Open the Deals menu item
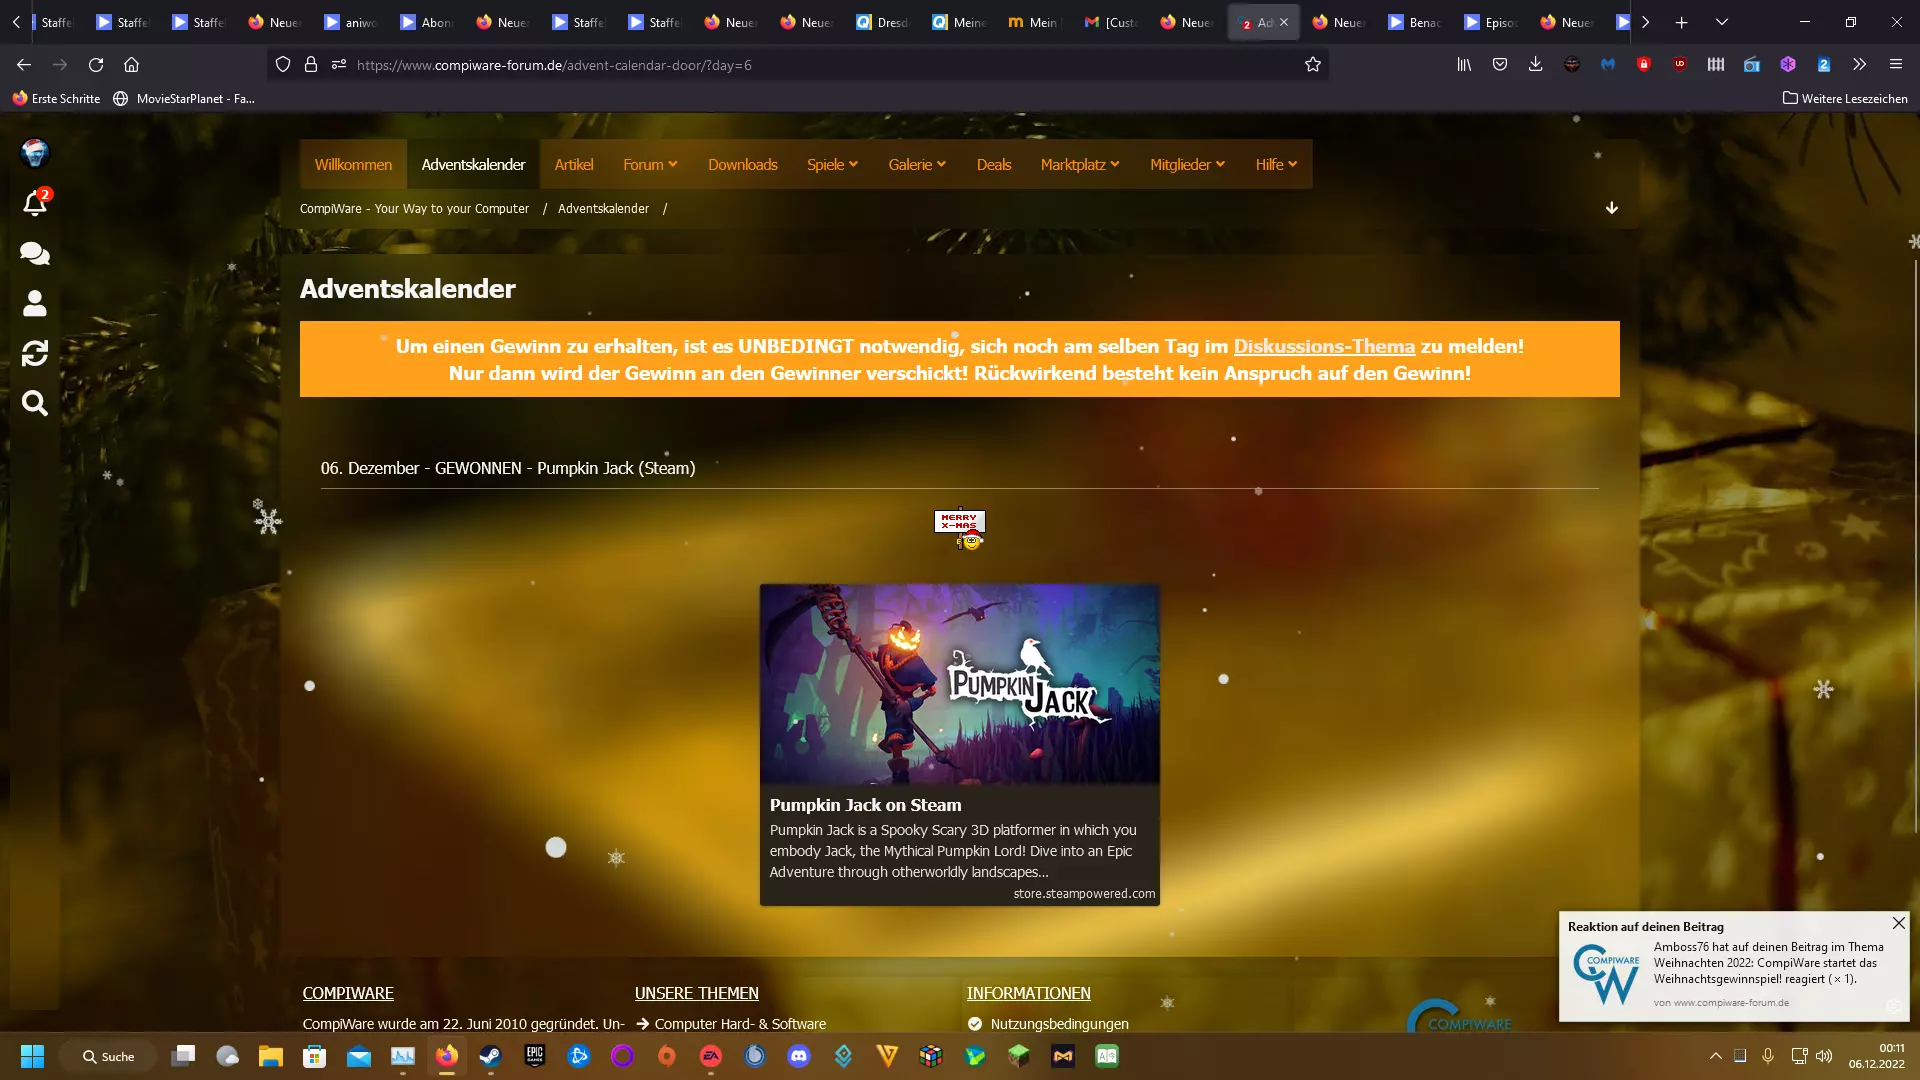This screenshot has height=1080, width=1920. point(994,165)
